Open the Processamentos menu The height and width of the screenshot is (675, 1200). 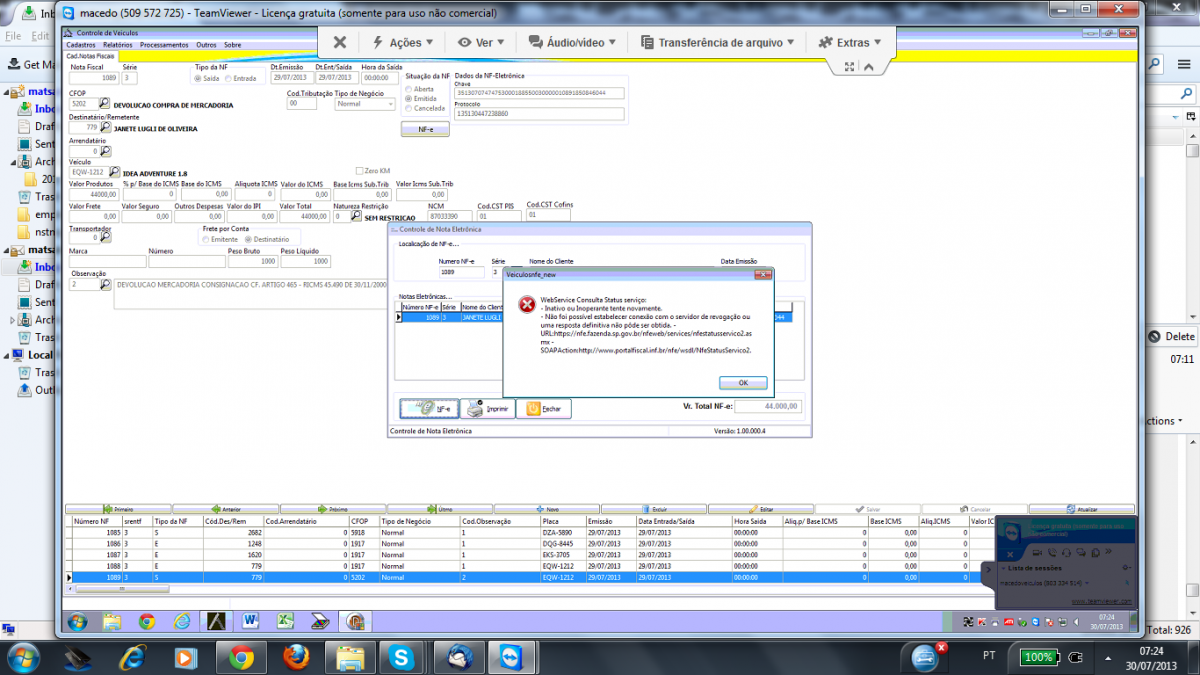point(164,45)
